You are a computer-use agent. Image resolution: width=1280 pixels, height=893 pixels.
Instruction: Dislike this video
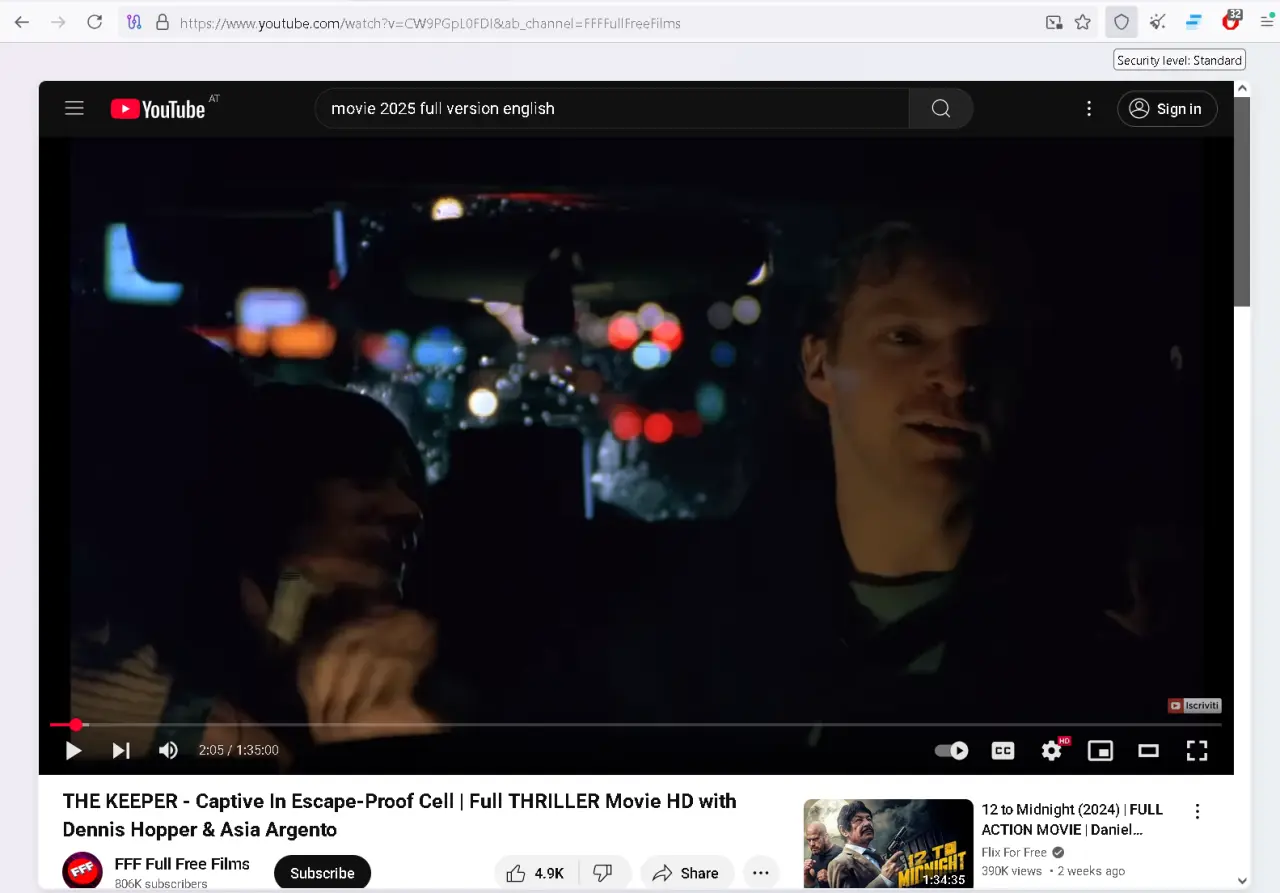click(603, 873)
